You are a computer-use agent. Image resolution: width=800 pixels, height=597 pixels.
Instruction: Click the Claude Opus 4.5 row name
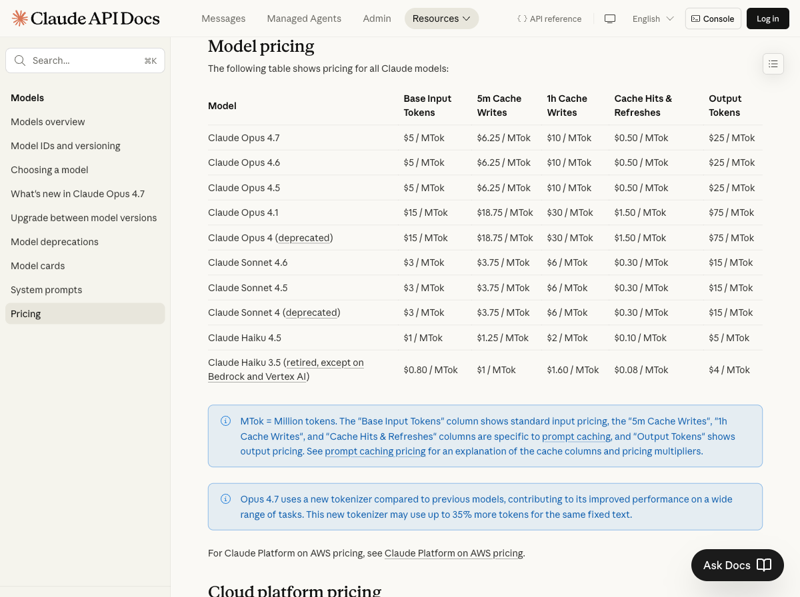click(244, 188)
